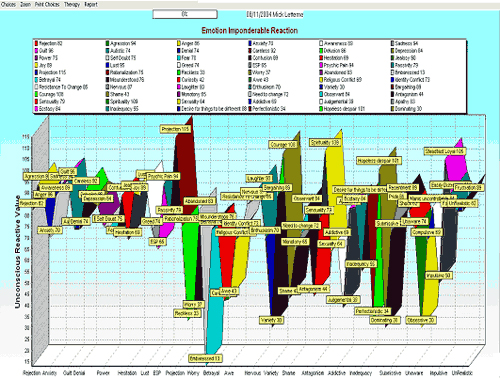Screen dimensions: 500x379
Task: Click the cyan legend swatch for Betrayal 74
Action: tap(37, 80)
